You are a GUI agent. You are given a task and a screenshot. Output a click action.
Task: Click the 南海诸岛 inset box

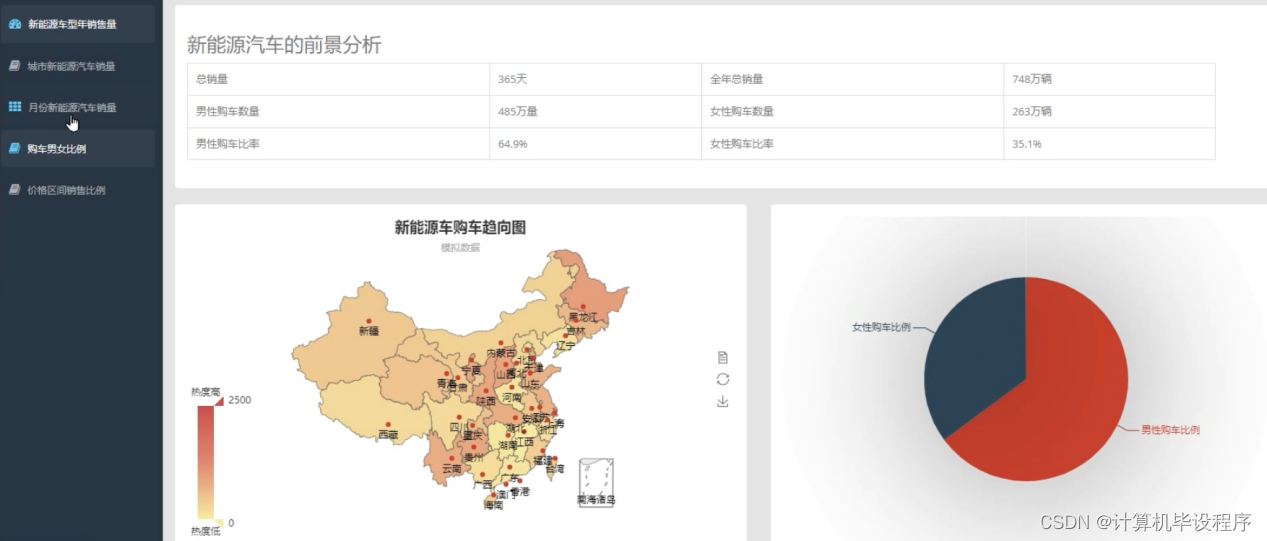(x=596, y=483)
